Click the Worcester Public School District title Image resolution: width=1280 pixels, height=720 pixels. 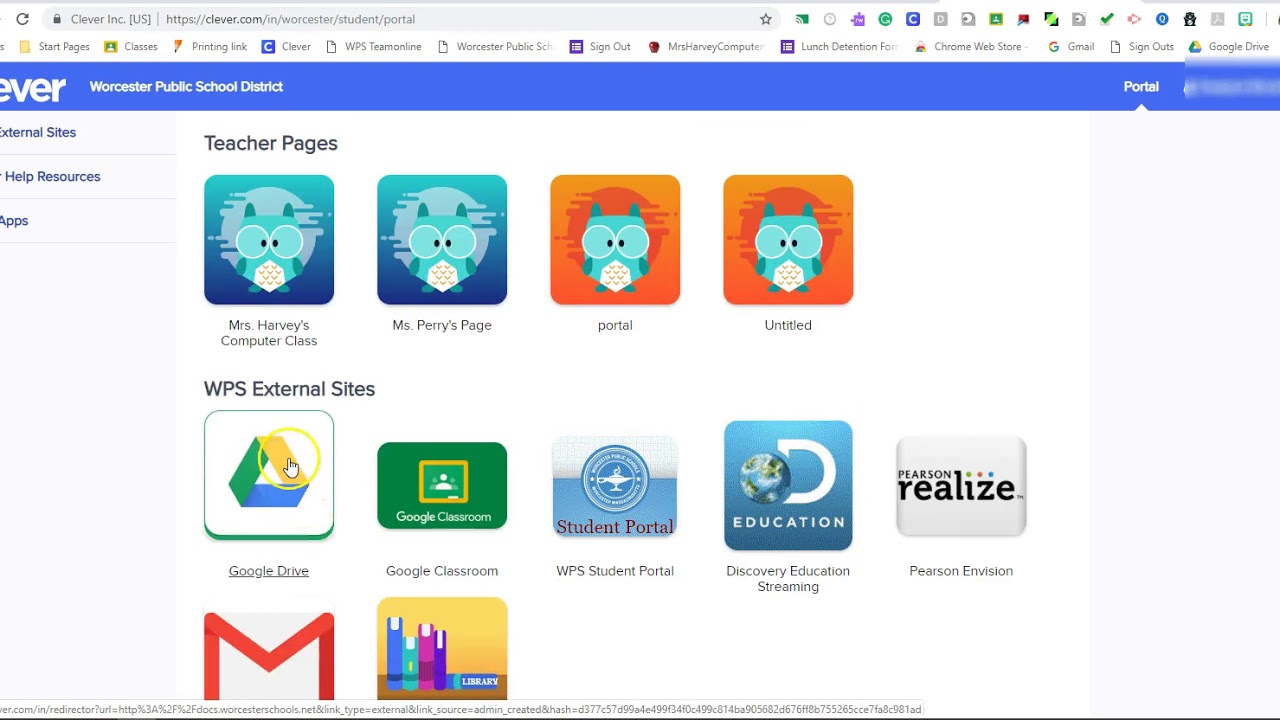tap(186, 87)
